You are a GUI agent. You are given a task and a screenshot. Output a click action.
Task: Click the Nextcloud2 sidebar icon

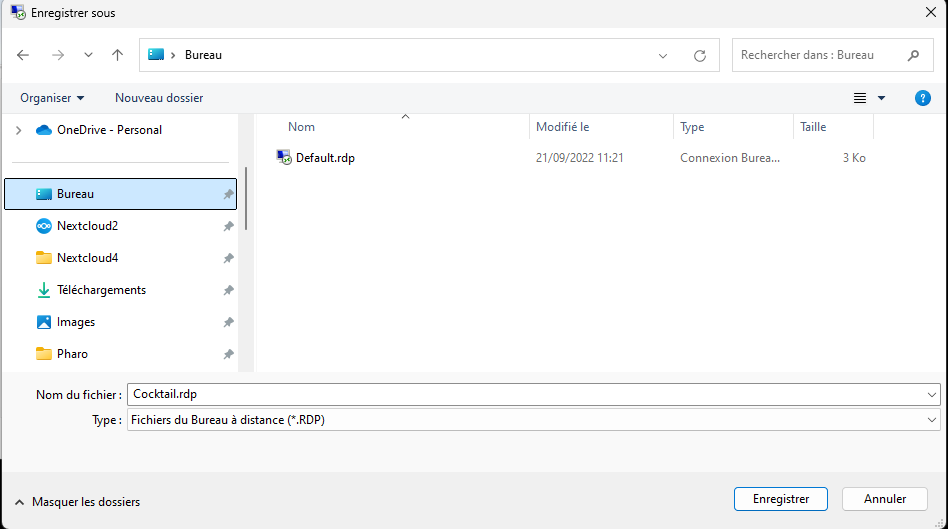coord(44,226)
